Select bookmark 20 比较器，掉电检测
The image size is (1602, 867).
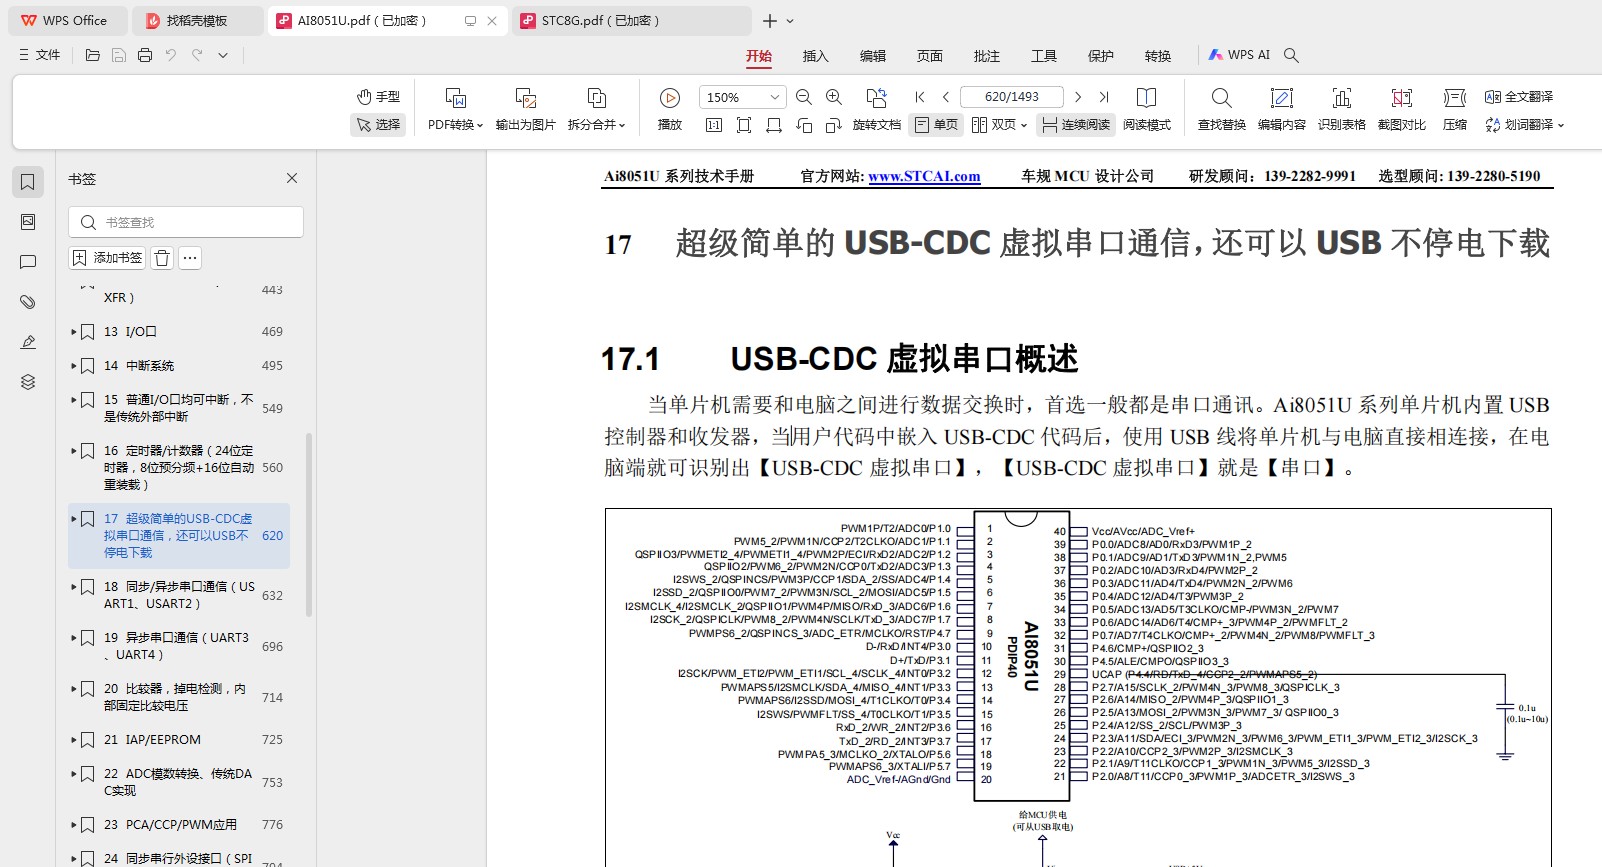point(179,697)
